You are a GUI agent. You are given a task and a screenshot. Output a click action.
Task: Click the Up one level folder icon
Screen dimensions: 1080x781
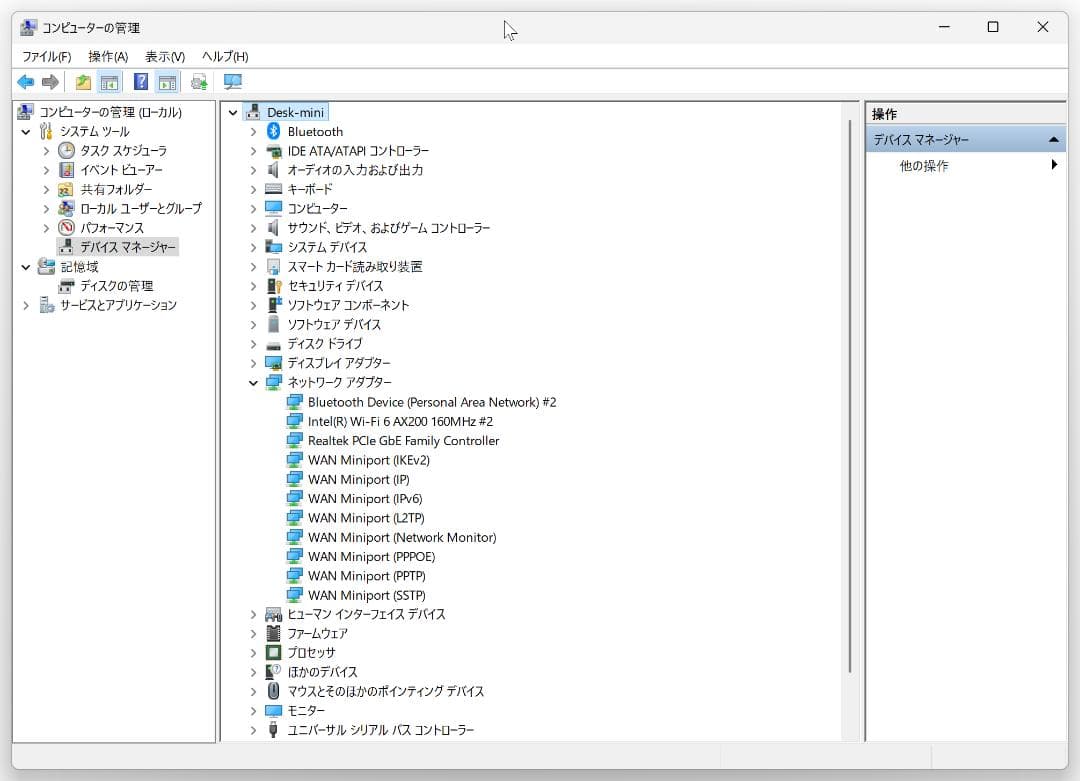[x=83, y=82]
